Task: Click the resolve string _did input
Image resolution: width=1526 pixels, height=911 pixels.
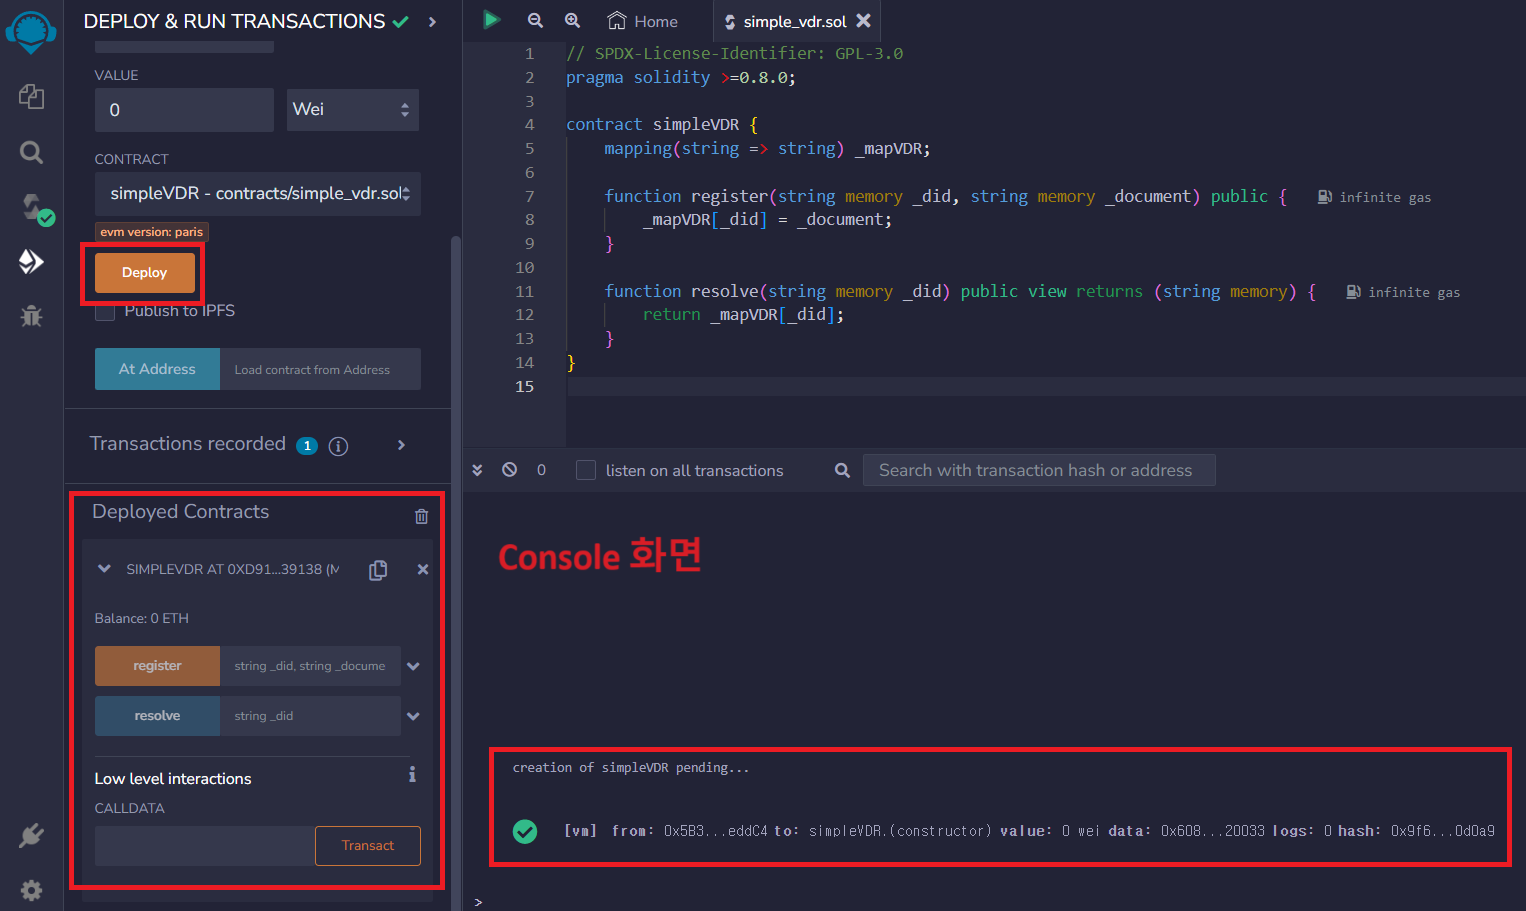Action: click(310, 716)
